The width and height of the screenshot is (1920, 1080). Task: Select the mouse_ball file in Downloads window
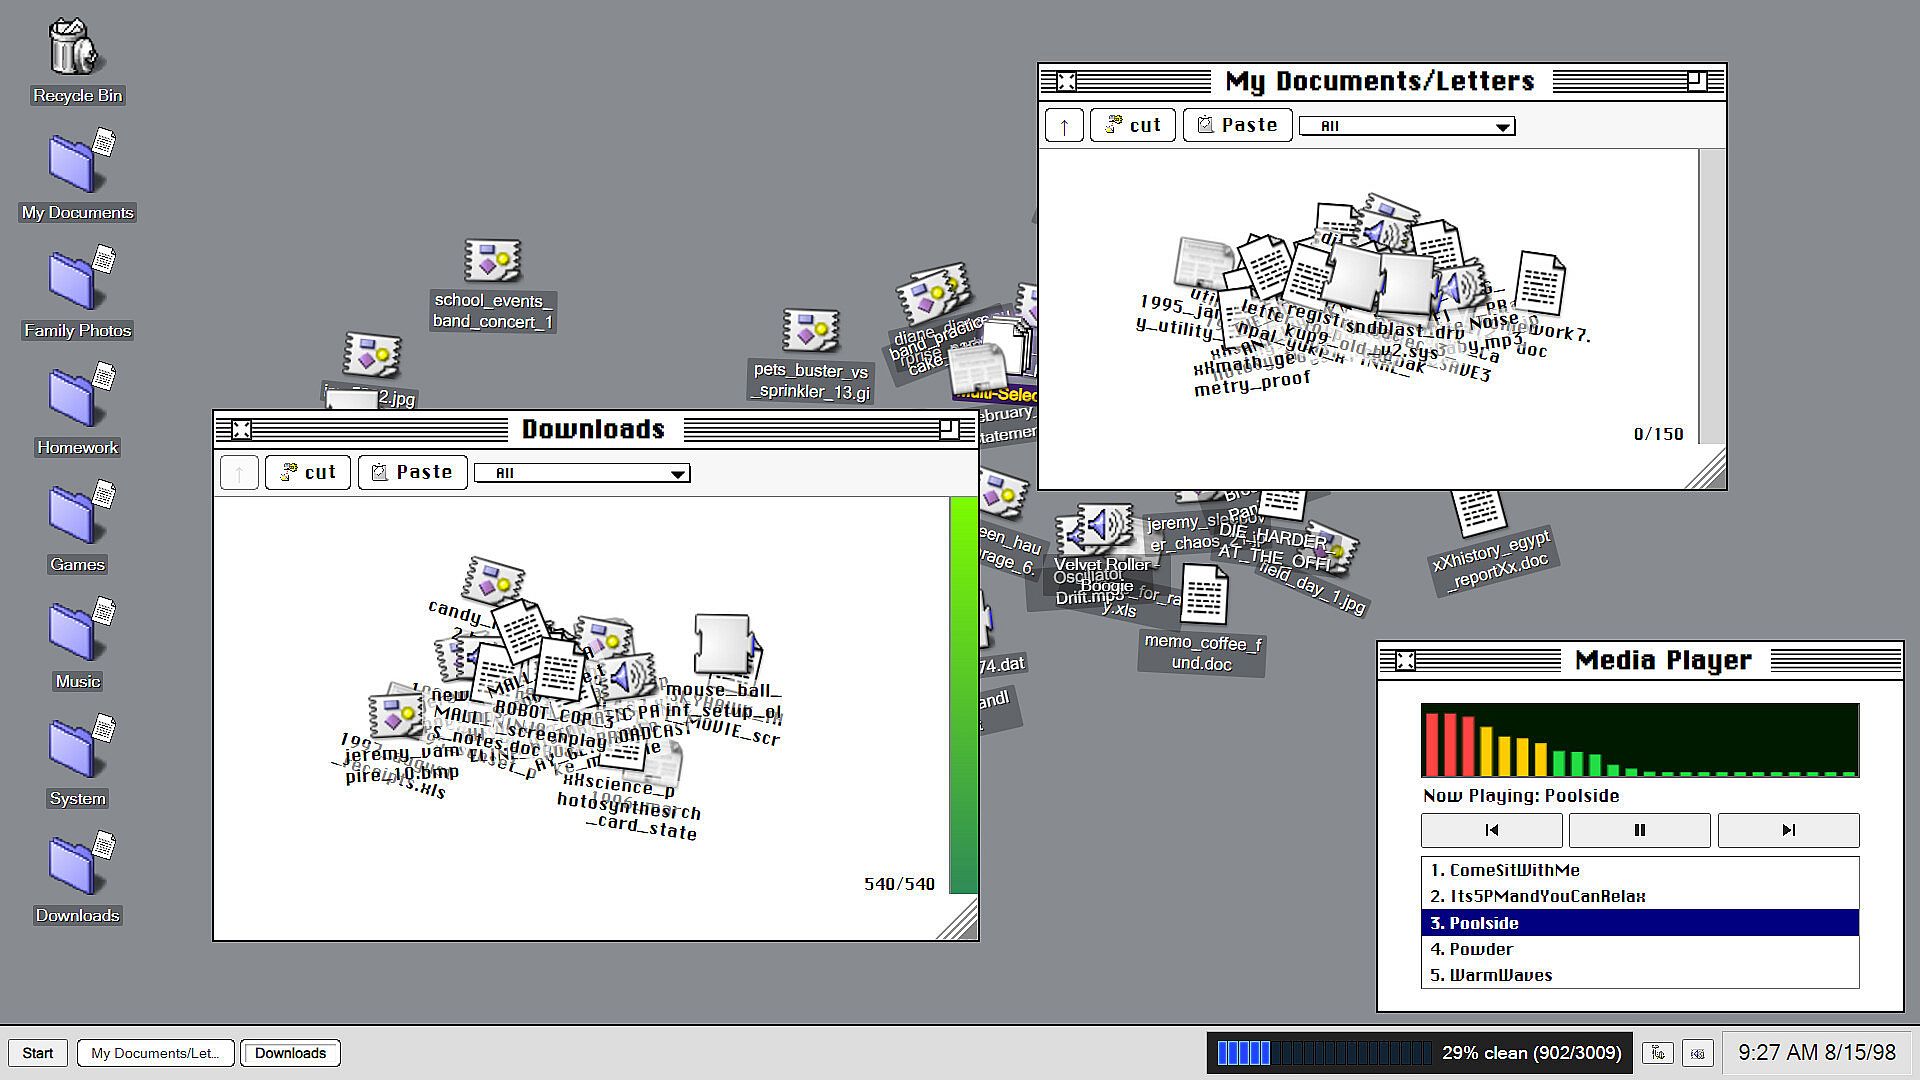coord(722,645)
